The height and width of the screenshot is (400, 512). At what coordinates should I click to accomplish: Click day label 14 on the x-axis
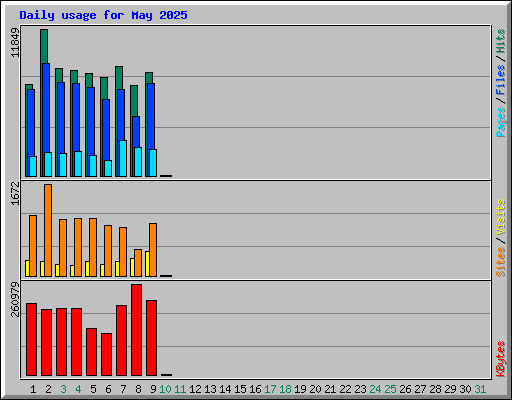pos(225,389)
